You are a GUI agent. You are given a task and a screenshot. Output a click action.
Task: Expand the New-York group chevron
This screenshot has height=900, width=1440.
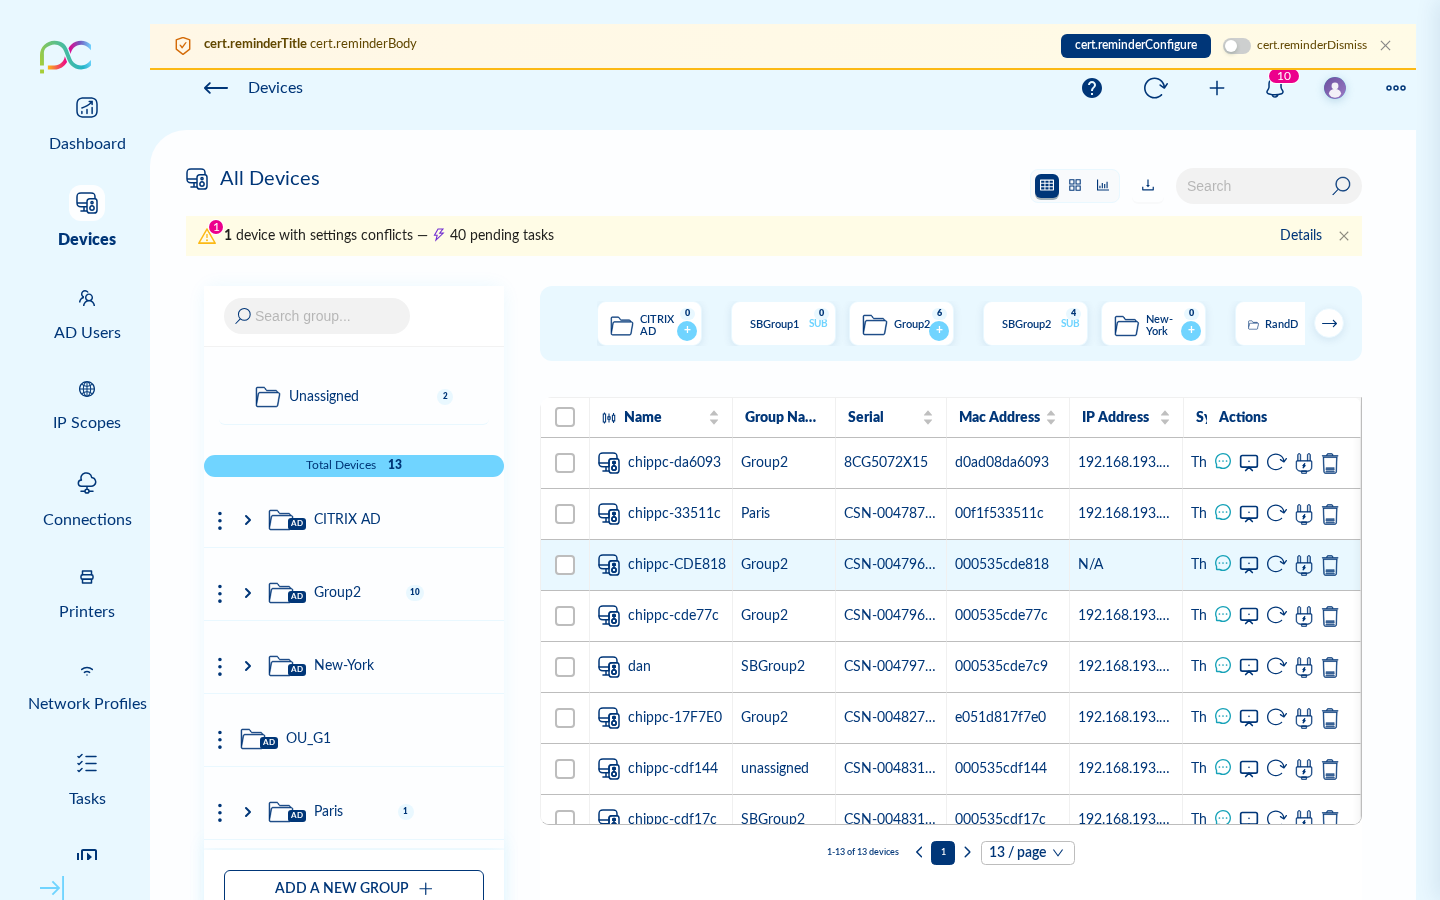click(248, 666)
